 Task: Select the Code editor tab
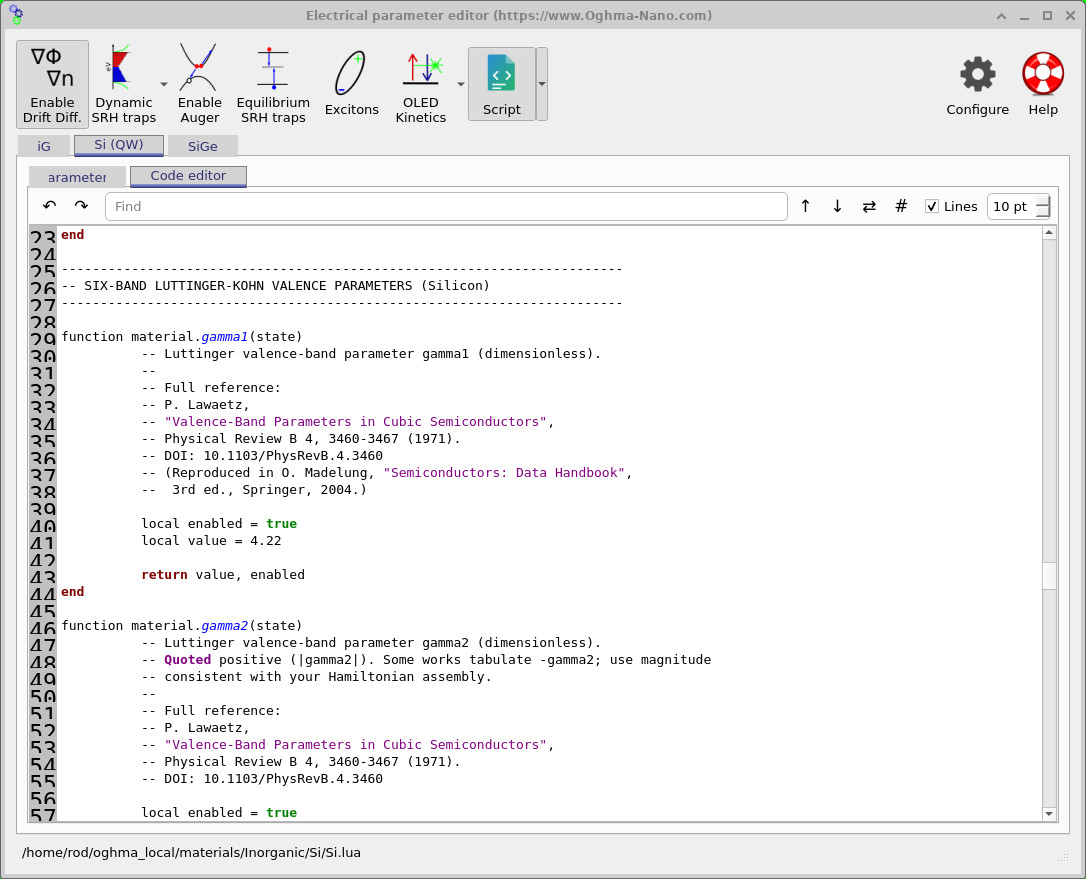(188, 176)
